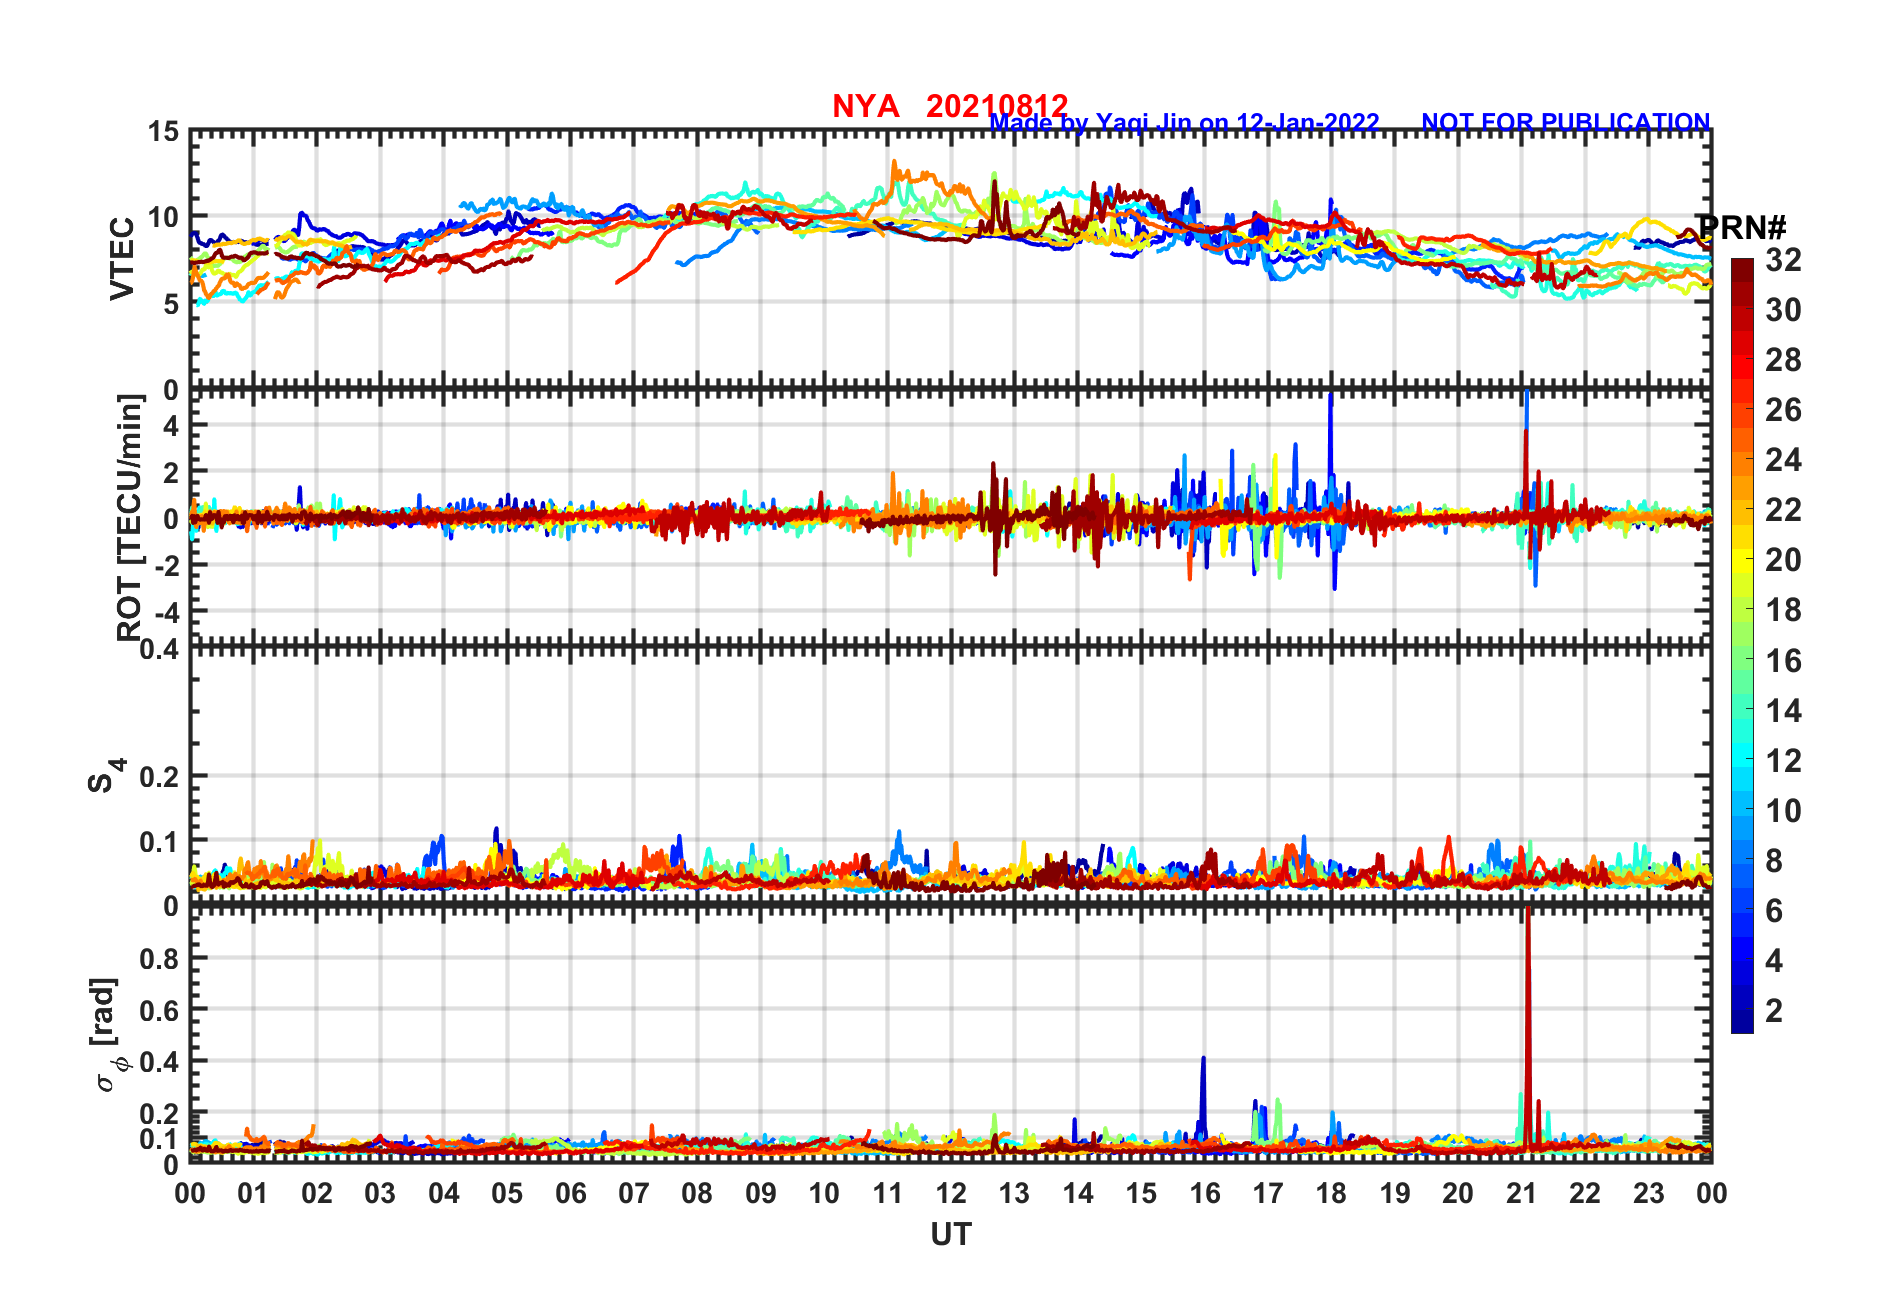Click the NOT FOR PUBLICATION notice

pyautogui.click(x=1565, y=122)
